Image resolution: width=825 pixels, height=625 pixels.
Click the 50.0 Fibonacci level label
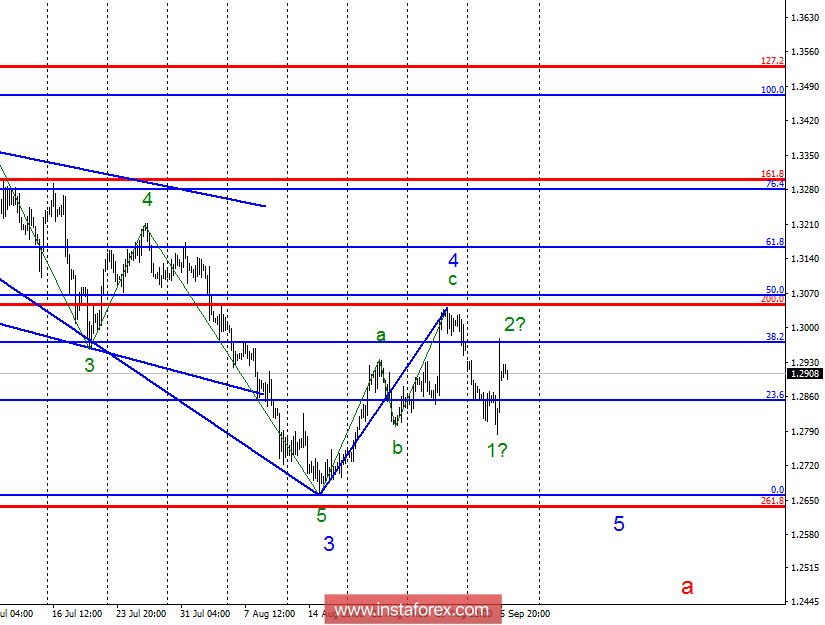tap(774, 290)
